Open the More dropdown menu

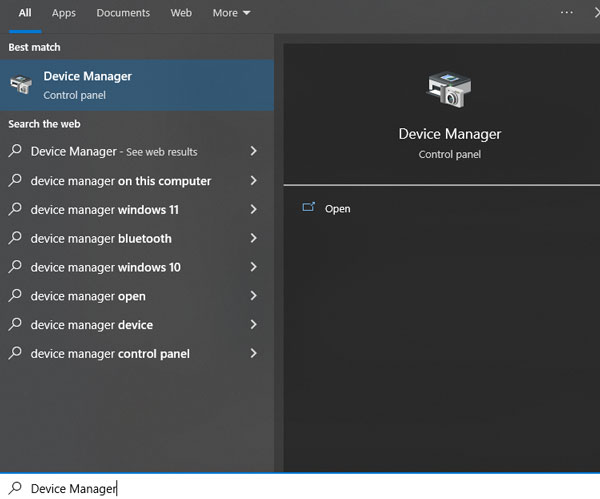(x=232, y=13)
